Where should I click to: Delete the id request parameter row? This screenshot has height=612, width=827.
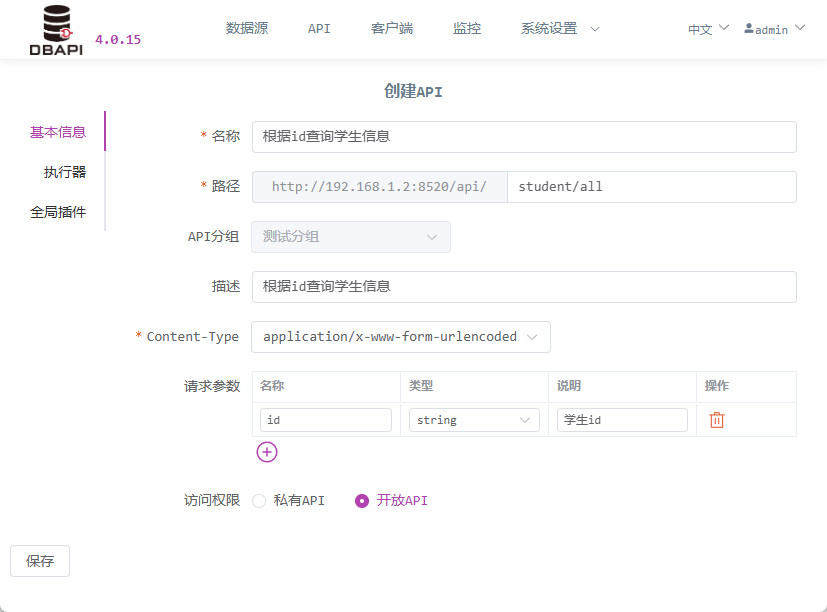[716, 420]
